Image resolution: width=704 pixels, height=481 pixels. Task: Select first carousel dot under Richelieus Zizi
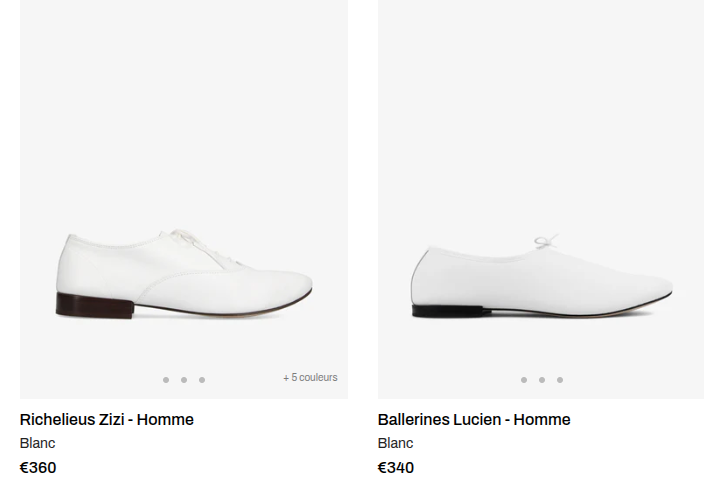(166, 380)
